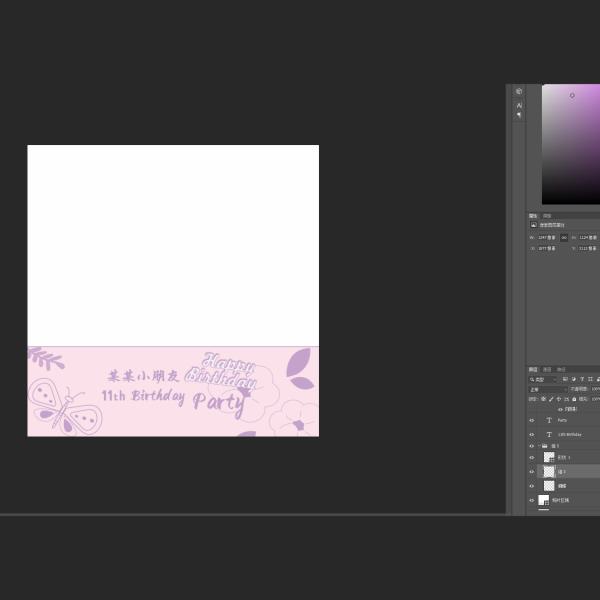Open the 3D panel icon in collapsed dock

pyautogui.click(x=519, y=92)
